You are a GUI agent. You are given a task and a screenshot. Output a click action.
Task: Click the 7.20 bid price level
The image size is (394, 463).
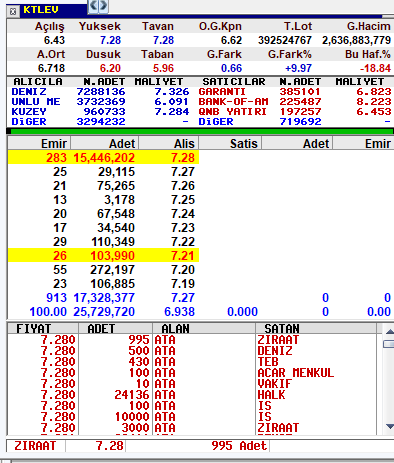183,270
